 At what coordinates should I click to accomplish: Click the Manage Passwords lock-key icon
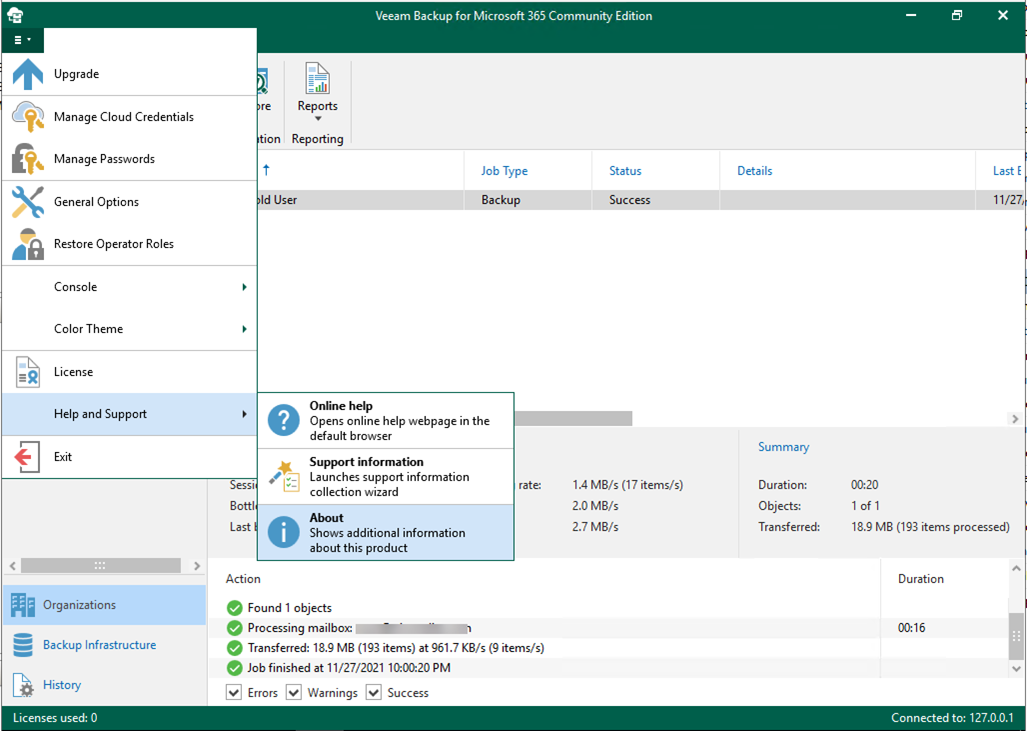click(x=28, y=159)
